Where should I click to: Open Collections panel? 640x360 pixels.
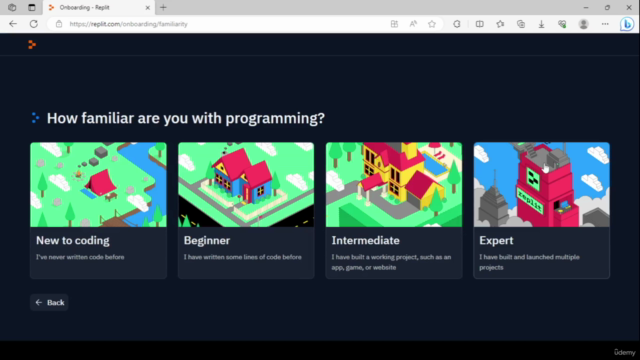[x=521, y=24]
